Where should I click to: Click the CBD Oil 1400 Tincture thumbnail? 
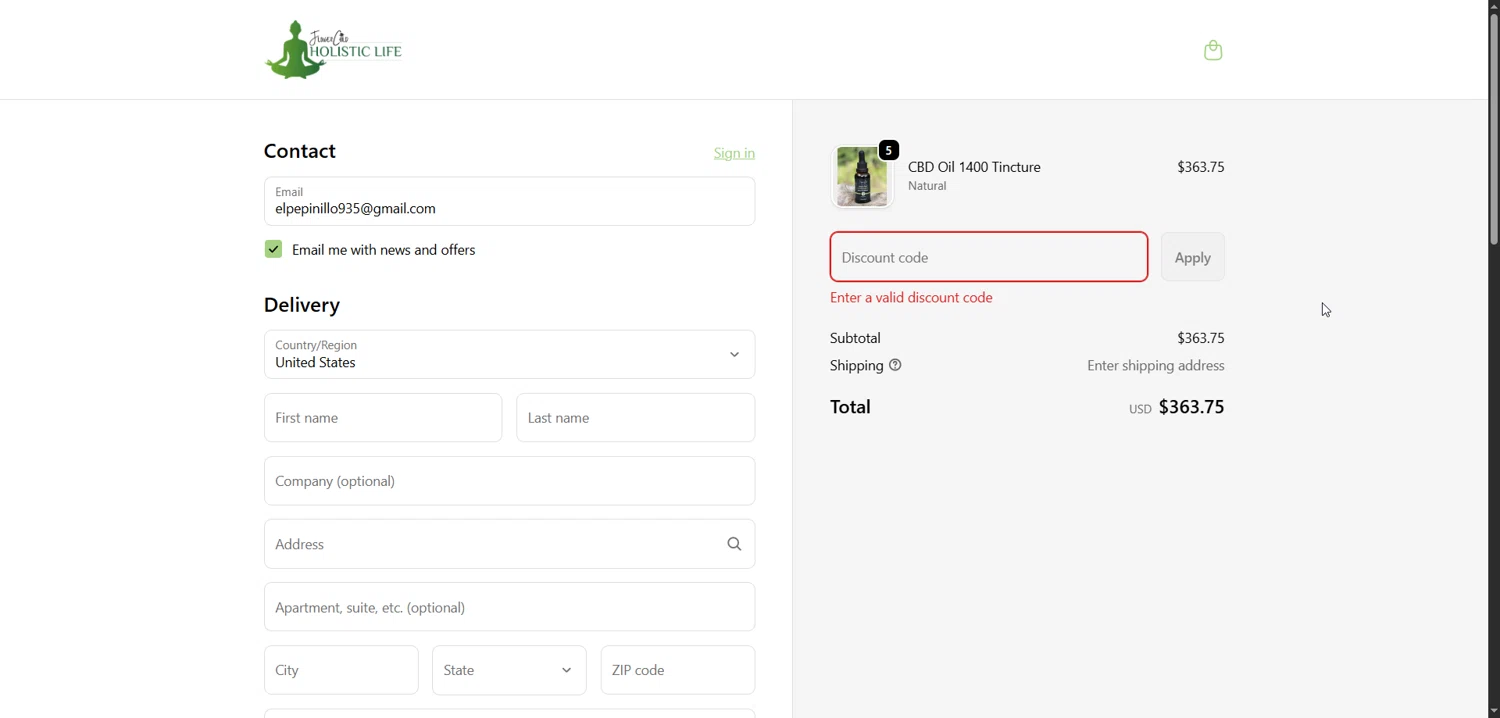click(x=860, y=178)
